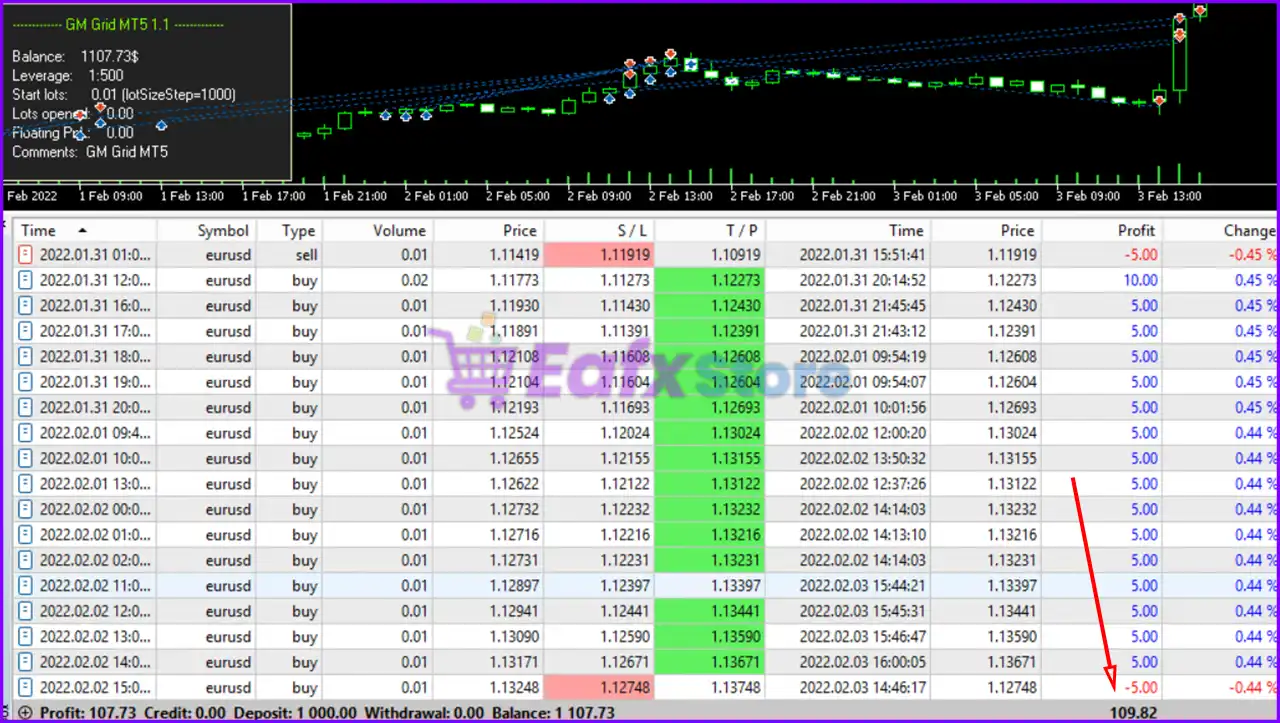The height and width of the screenshot is (723, 1280).
Task: Click the icon of the 1.12897 buy trade row
Action: tap(27, 586)
